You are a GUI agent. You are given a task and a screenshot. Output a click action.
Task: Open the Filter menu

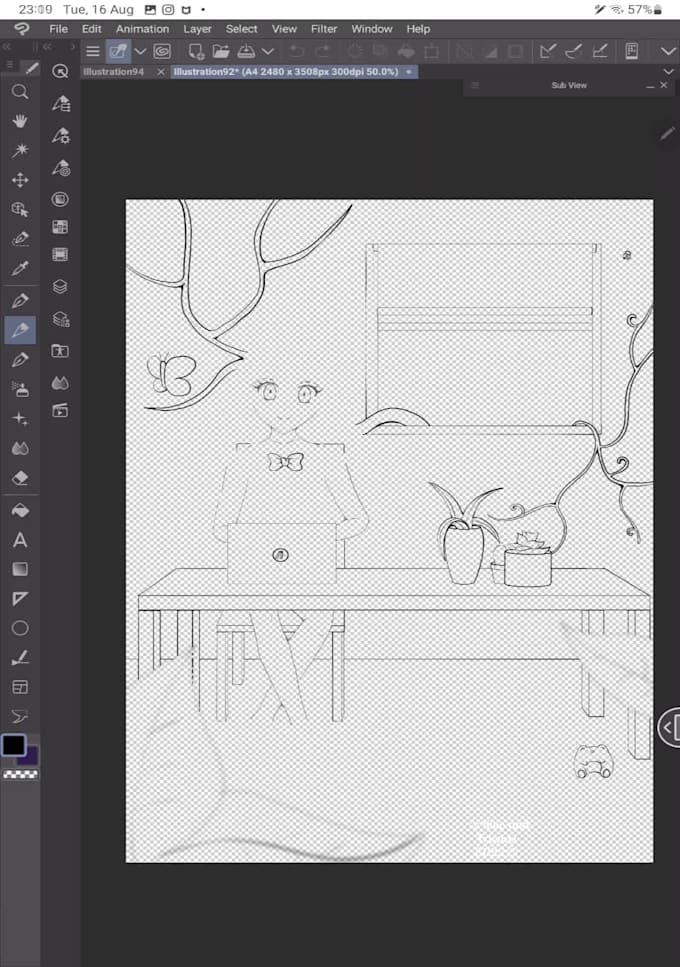click(324, 29)
